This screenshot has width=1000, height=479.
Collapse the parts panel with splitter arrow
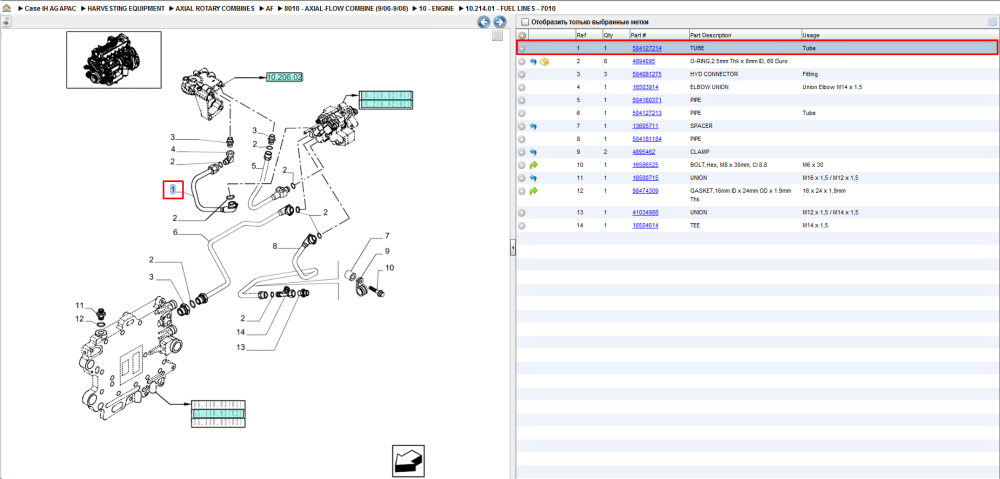512,249
